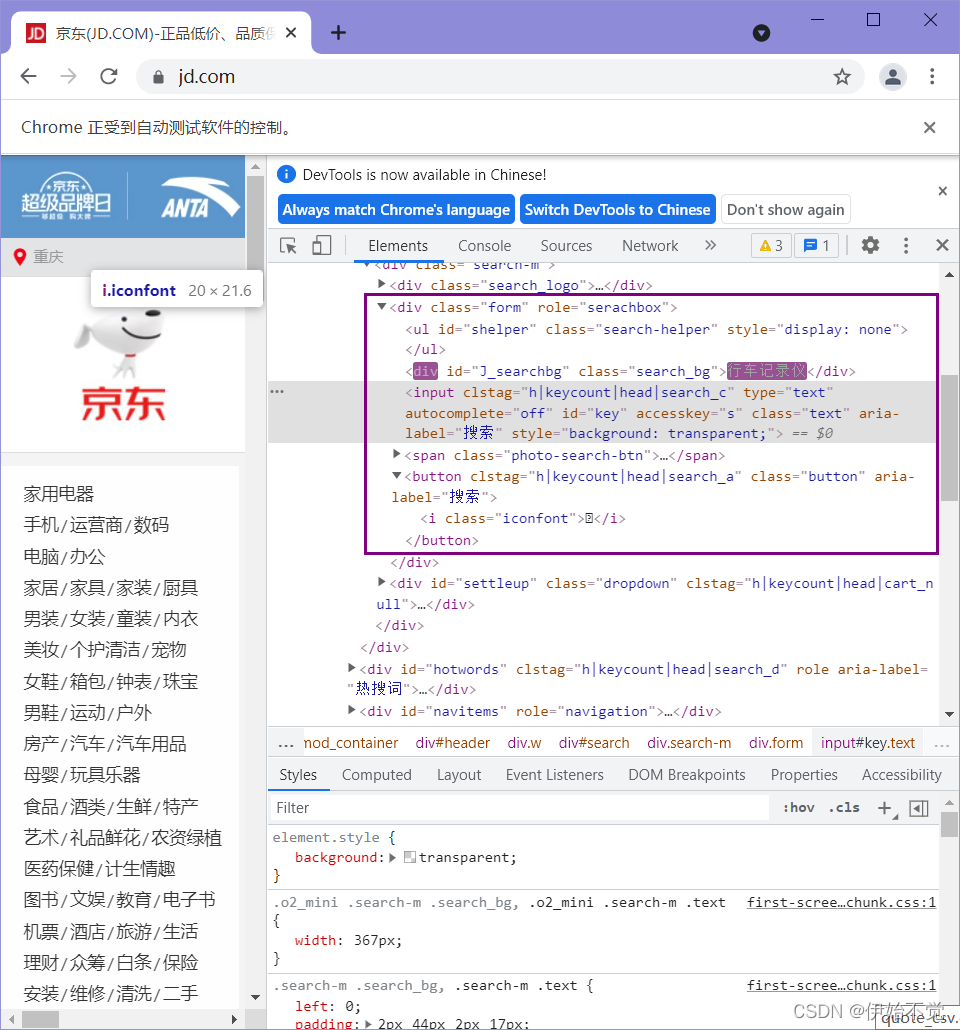The width and height of the screenshot is (960, 1030).
Task: Toggle the .cls class editor
Action: coord(844,807)
